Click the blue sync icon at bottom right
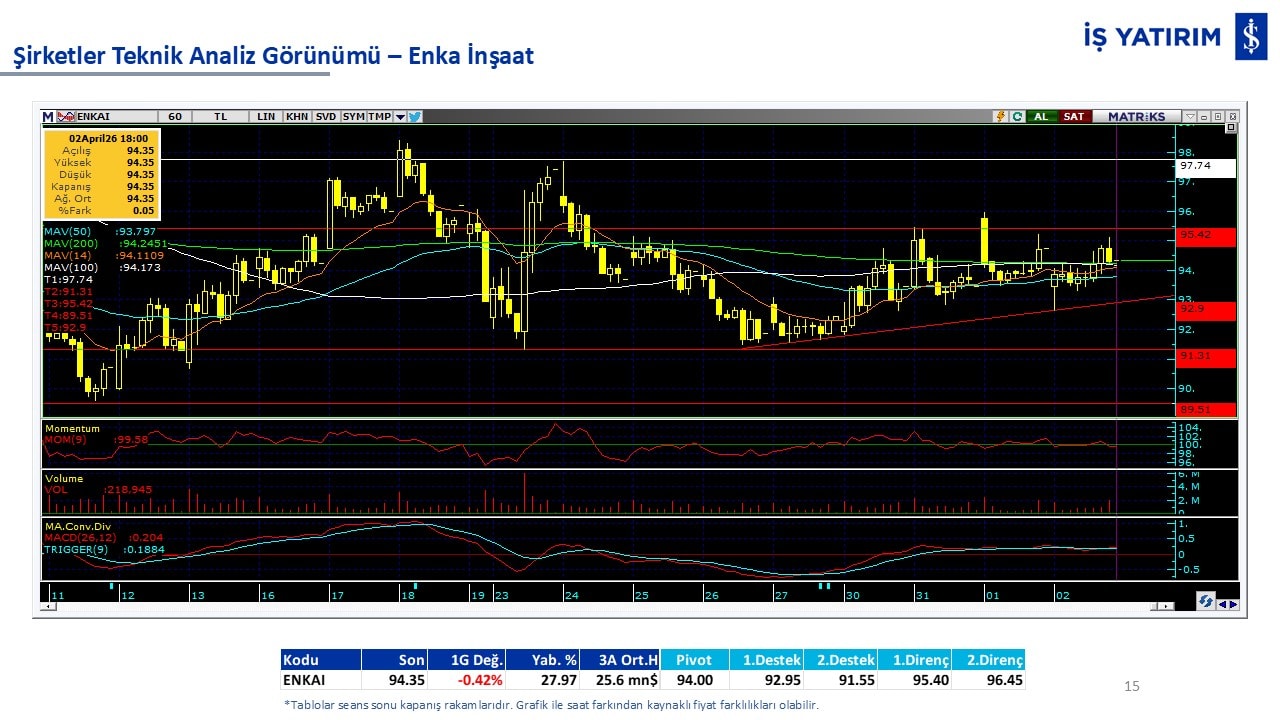Screen dimensions: 1280x720 pos(1206,601)
